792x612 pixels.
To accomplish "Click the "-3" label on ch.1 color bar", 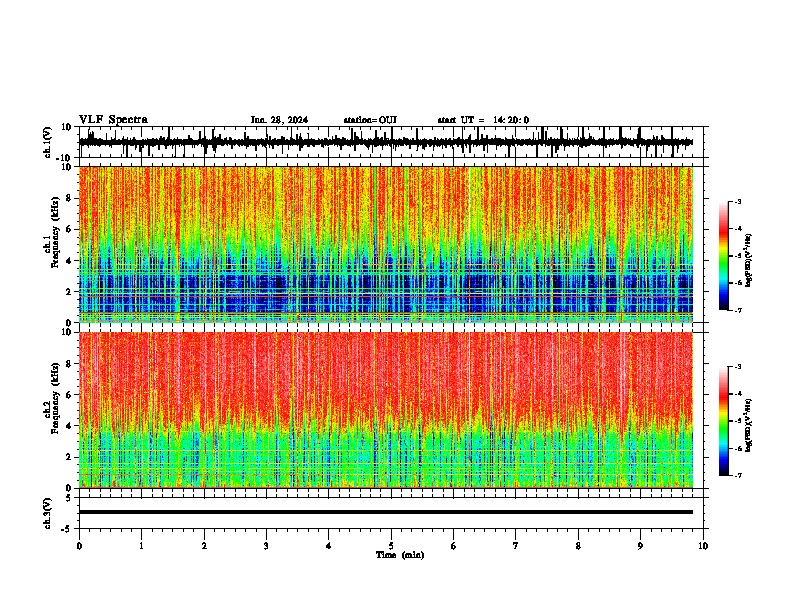I will (x=737, y=201).
